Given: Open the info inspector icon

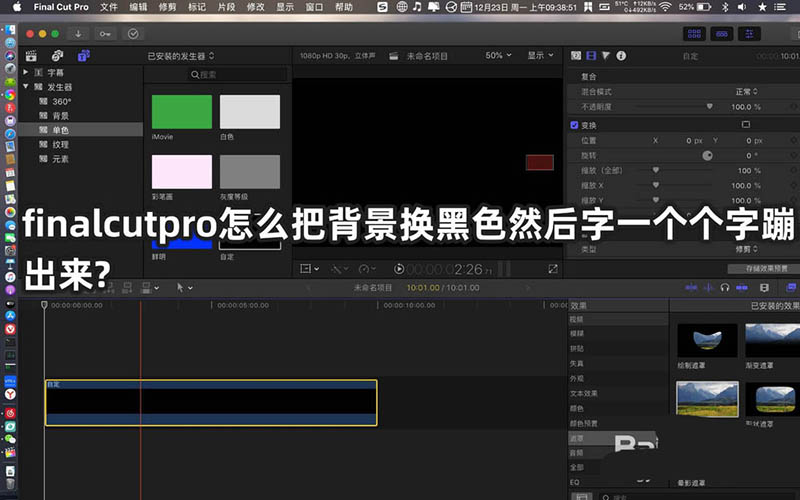Looking at the screenshot, I should (x=621, y=56).
